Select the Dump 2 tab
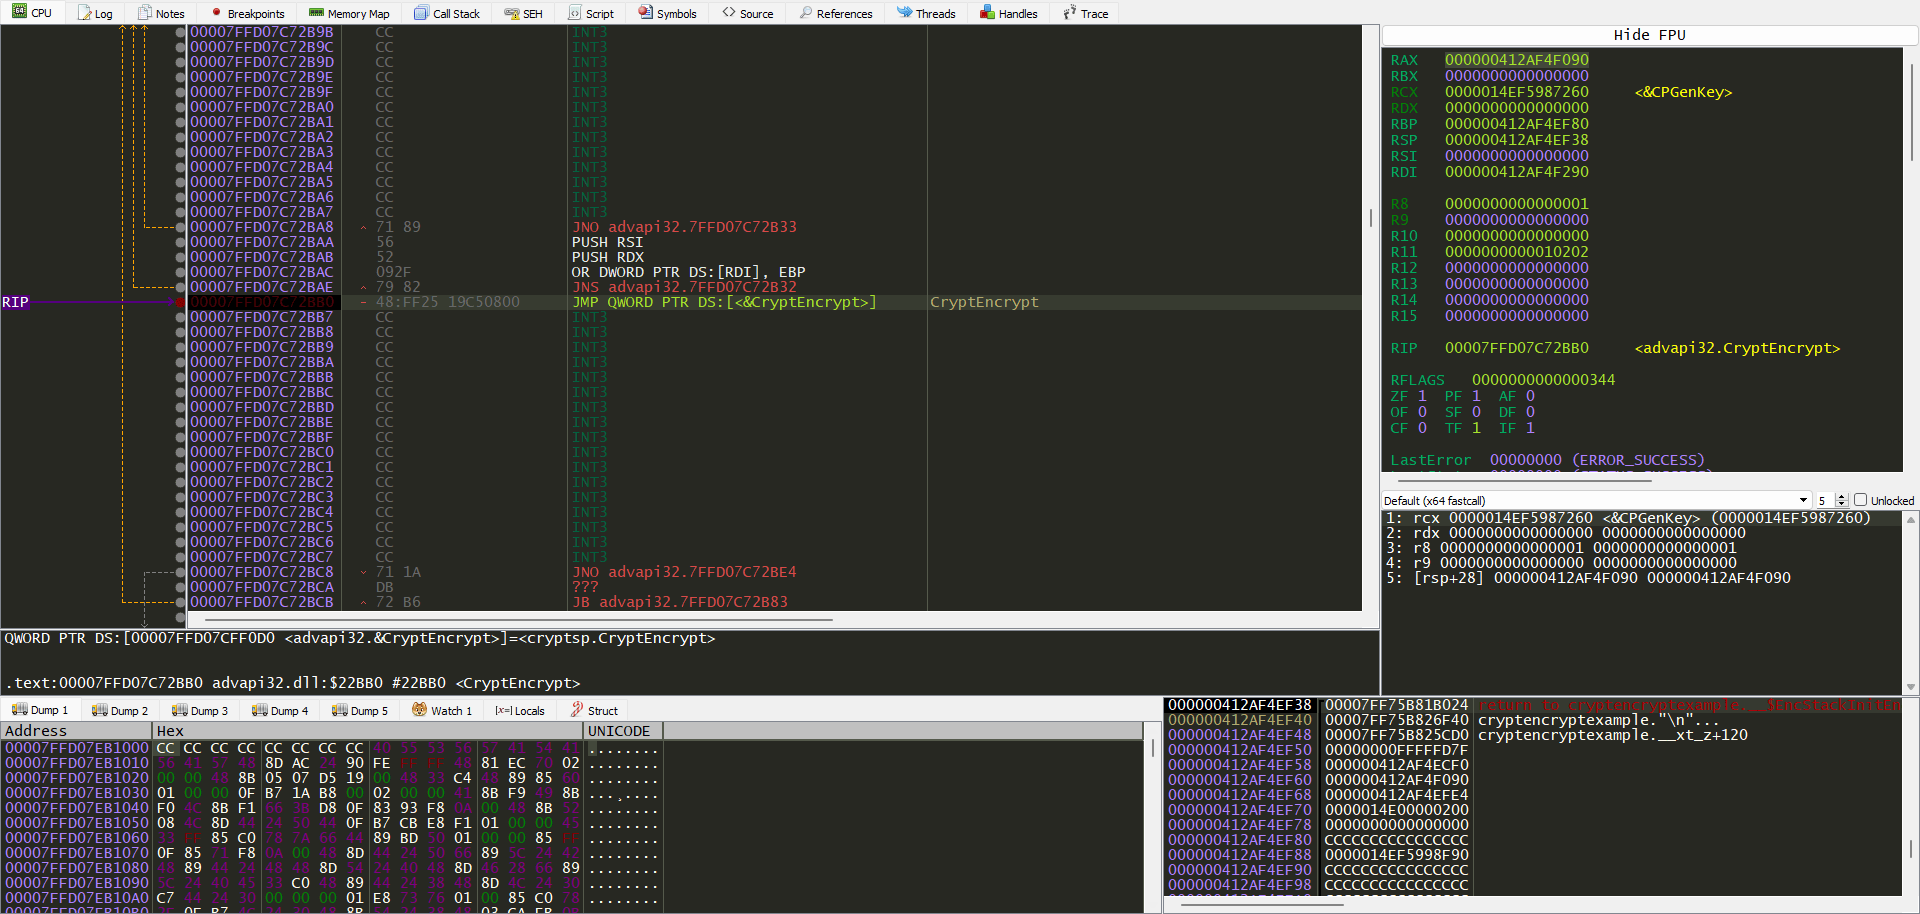This screenshot has width=1920, height=914. point(120,711)
